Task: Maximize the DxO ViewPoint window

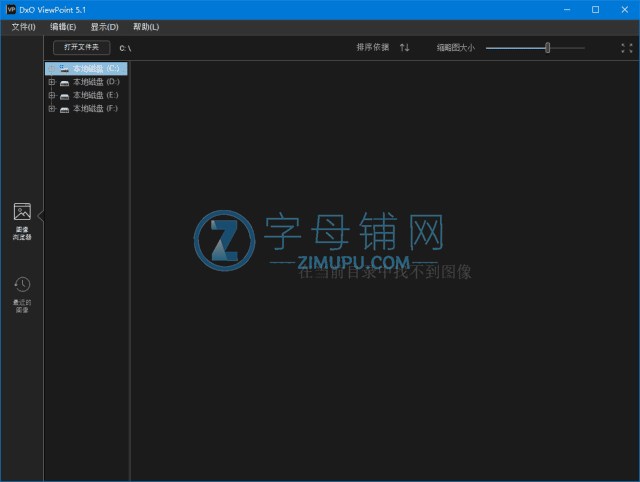Action: [596, 9]
